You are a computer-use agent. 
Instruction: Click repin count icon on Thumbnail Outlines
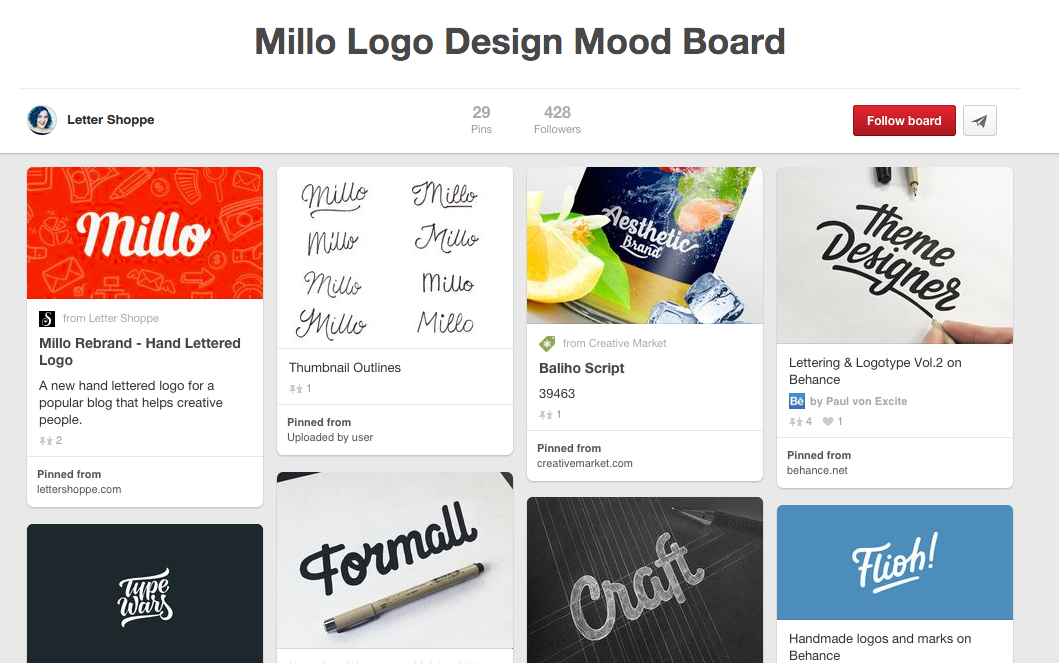pos(296,389)
